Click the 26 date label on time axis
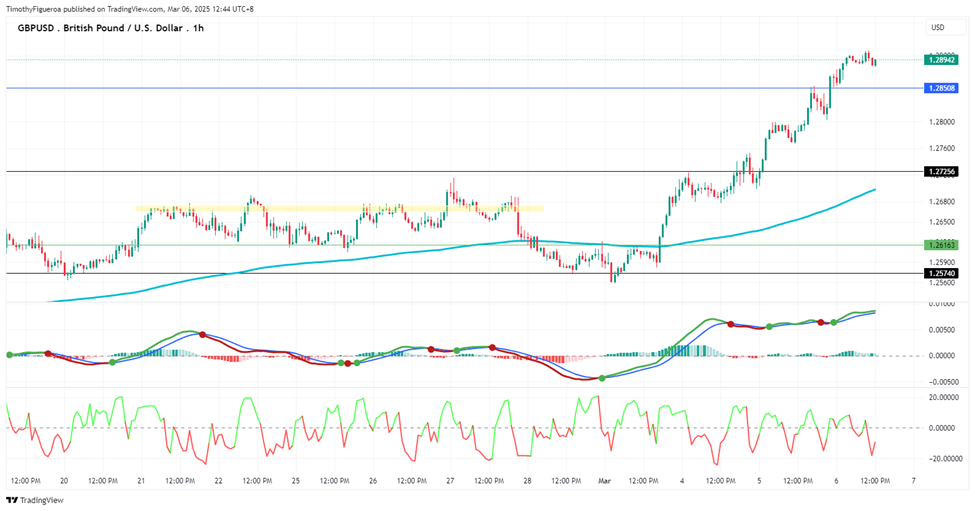The height and width of the screenshot is (511, 975). click(373, 481)
